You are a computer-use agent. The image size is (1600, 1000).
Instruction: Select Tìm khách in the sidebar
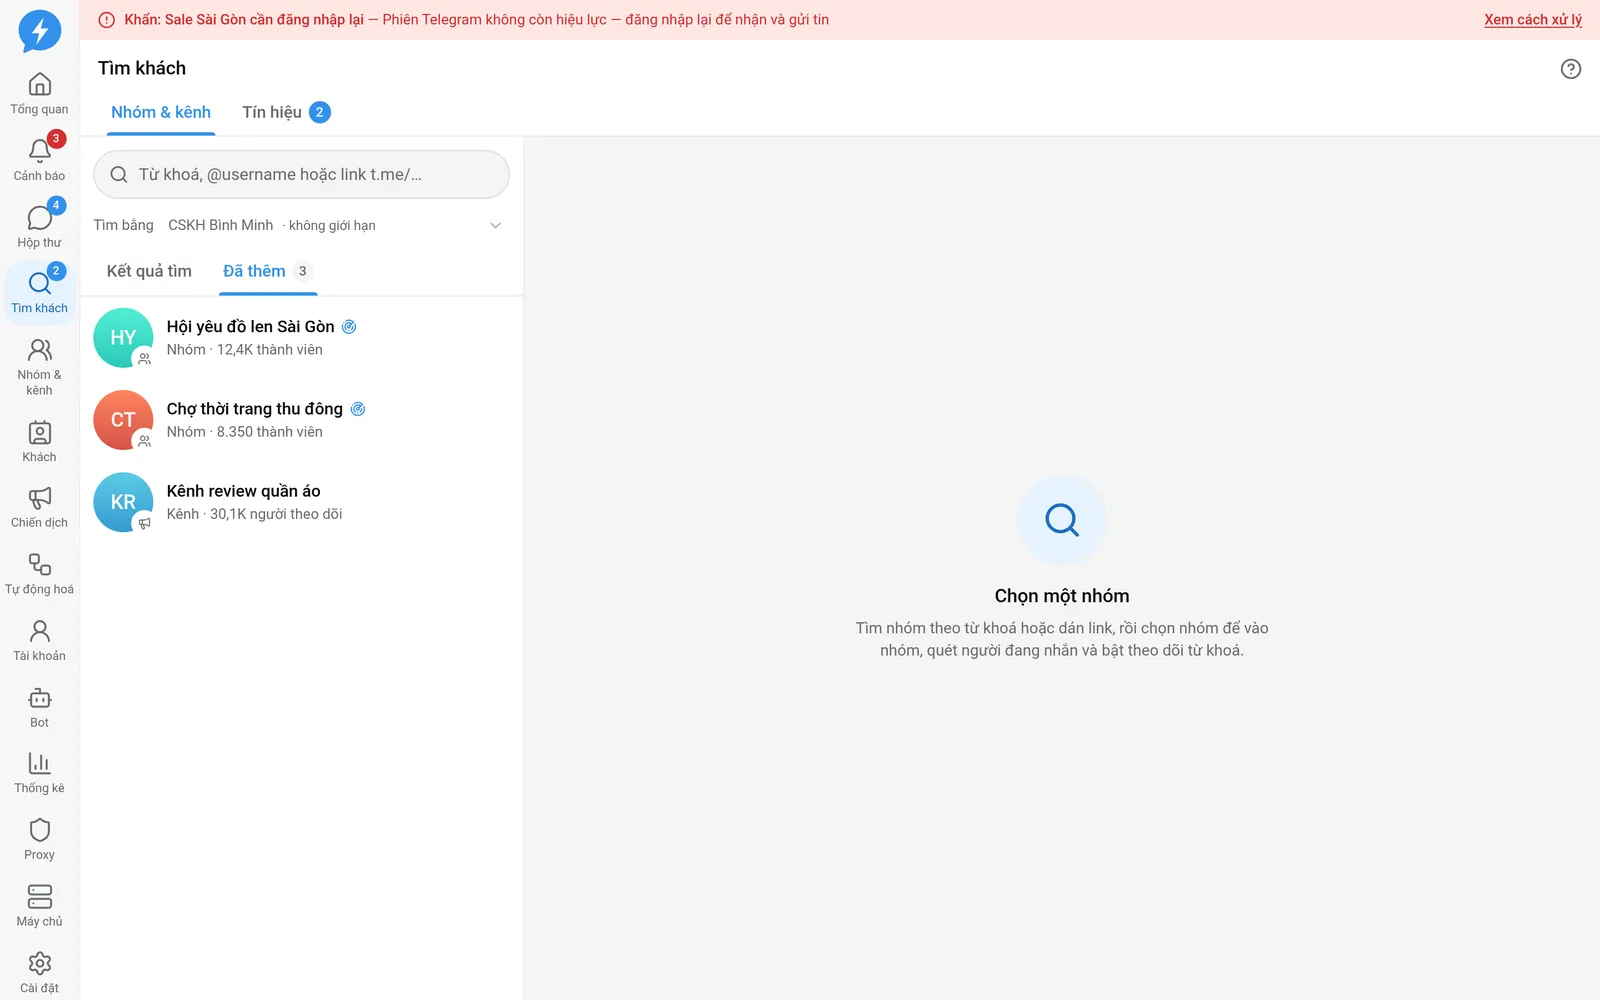click(x=40, y=293)
